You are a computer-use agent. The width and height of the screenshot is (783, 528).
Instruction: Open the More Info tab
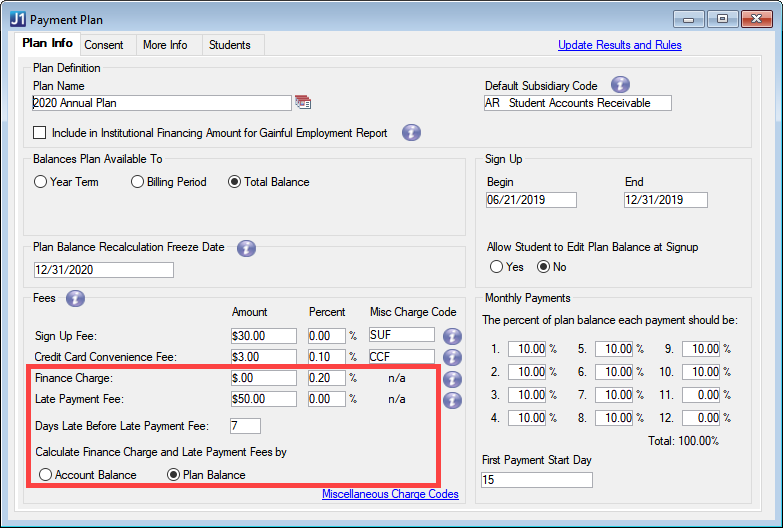[165, 45]
